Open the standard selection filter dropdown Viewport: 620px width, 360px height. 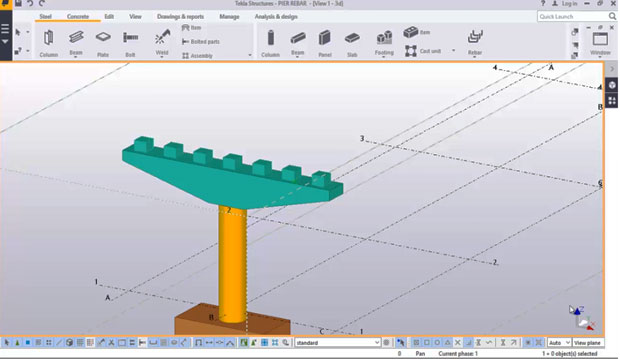click(338, 343)
